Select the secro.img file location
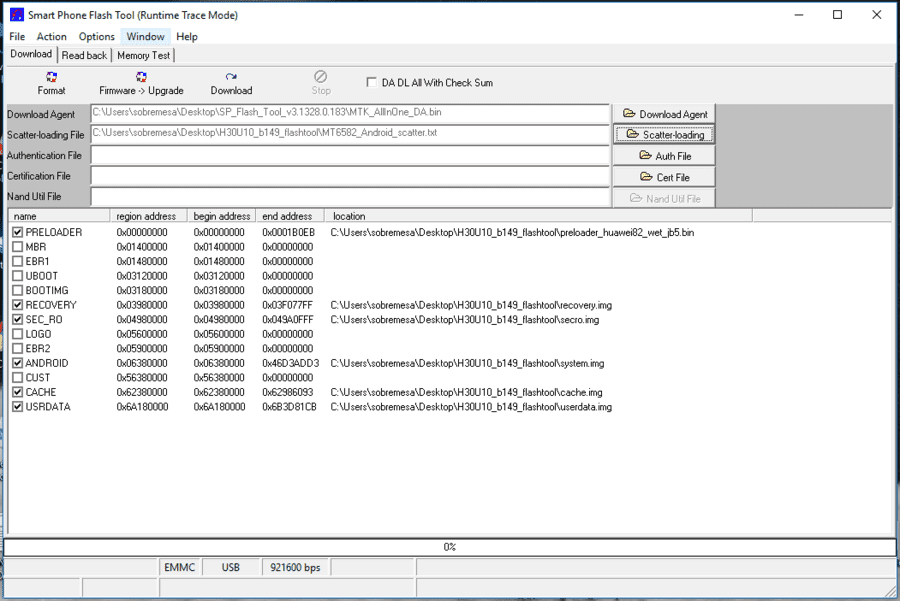This screenshot has width=900, height=601. pyautogui.click(x=464, y=320)
